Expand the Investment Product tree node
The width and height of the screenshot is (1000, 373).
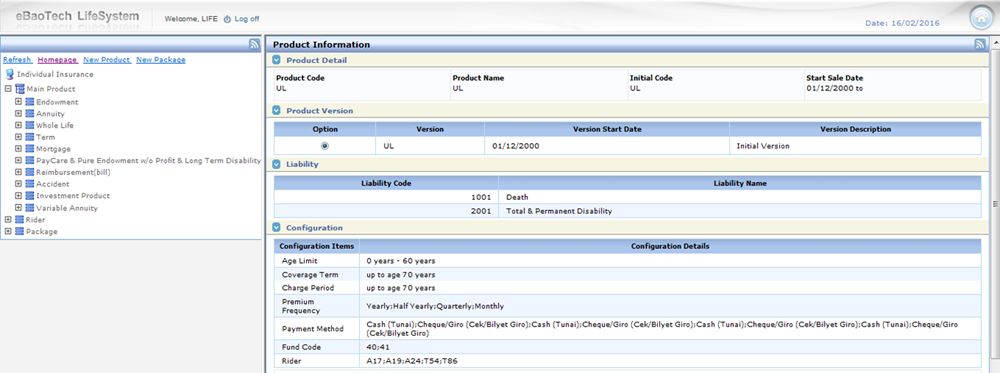pos(18,196)
